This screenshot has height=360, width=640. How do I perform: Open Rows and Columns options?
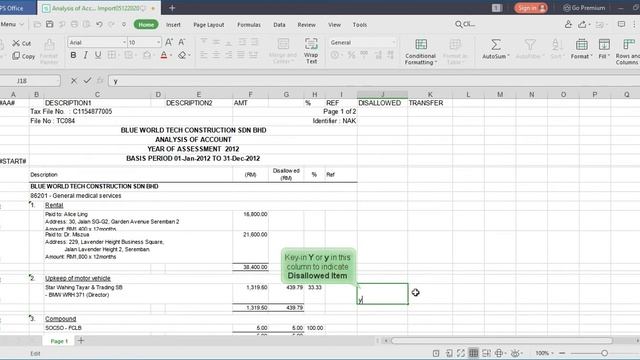coord(628,51)
